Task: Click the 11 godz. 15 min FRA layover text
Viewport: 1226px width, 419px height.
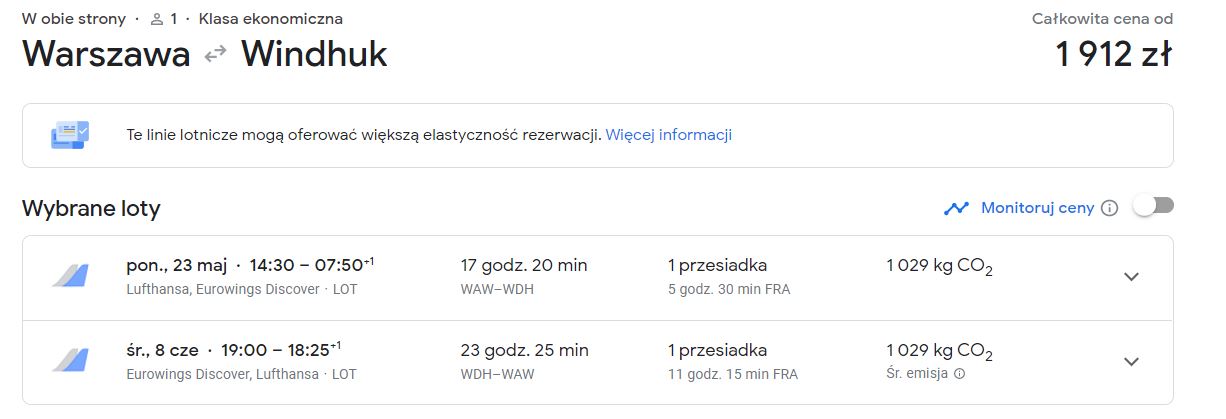Action: [733, 374]
